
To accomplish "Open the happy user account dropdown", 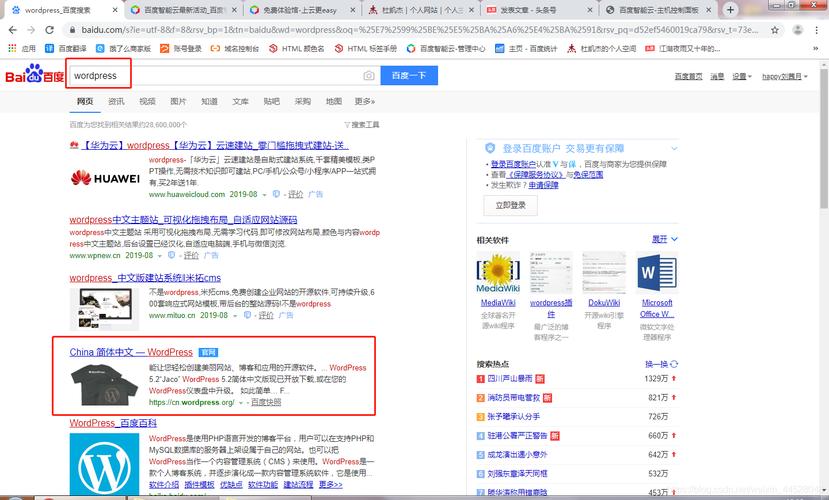I will click(x=785, y=76).
